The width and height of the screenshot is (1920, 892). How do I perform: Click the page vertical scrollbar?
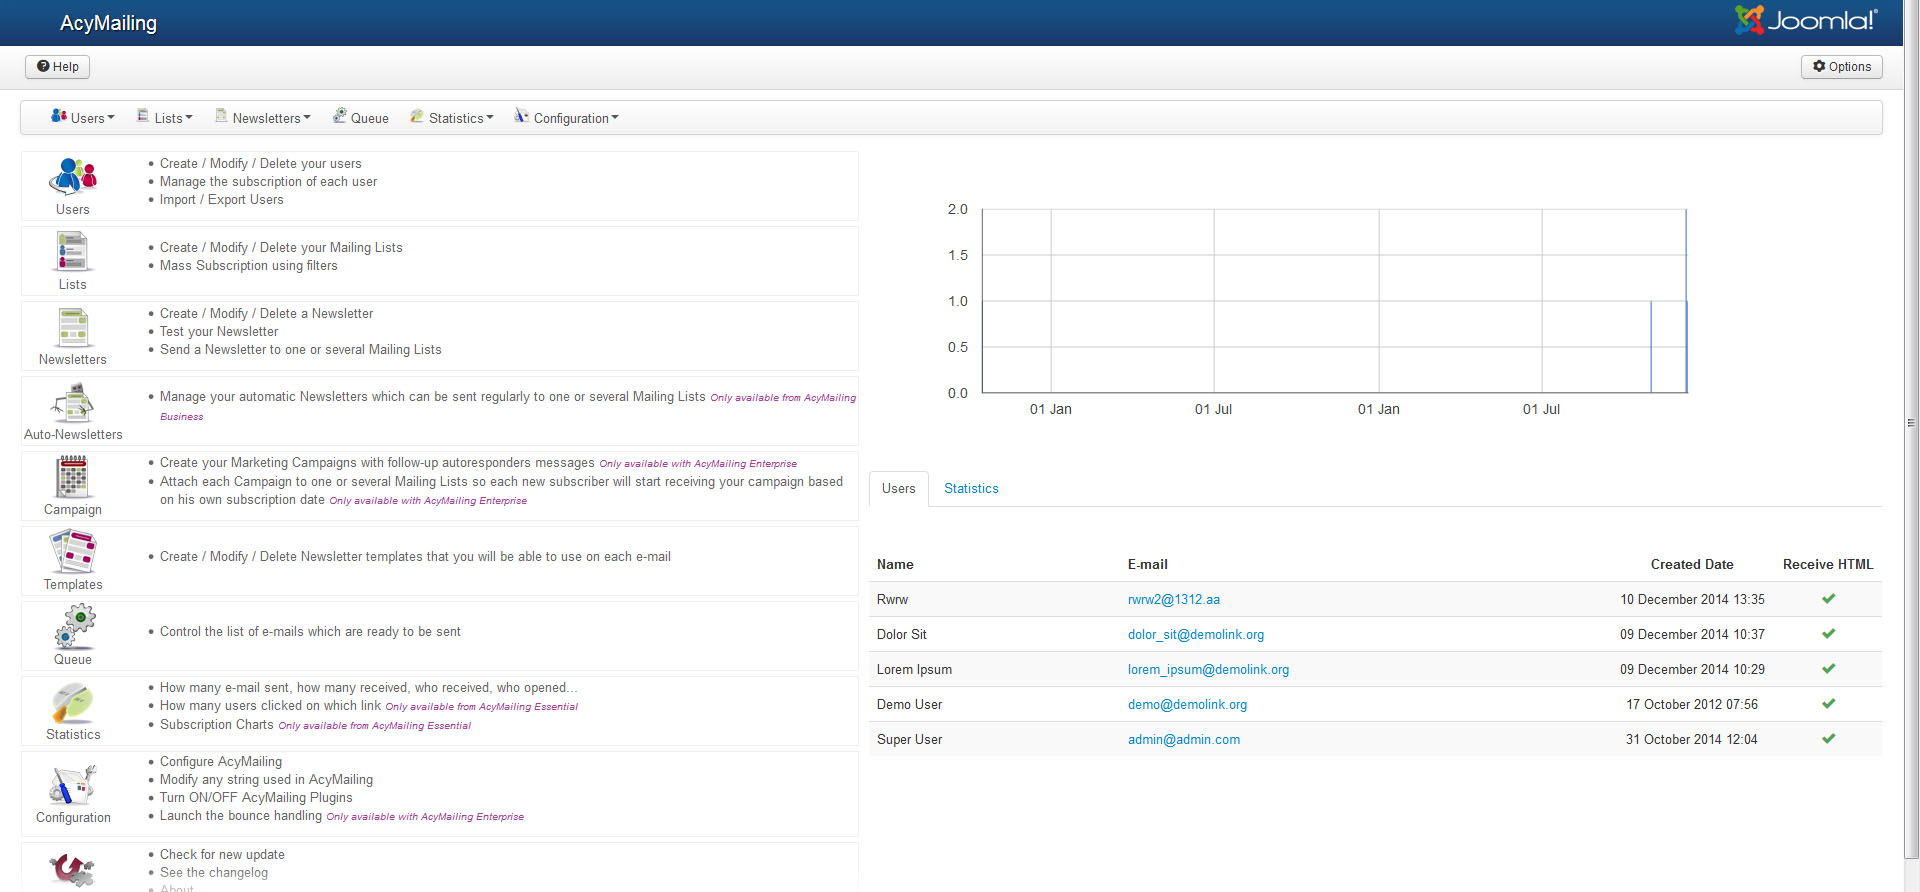click(x=1911, y=430)
